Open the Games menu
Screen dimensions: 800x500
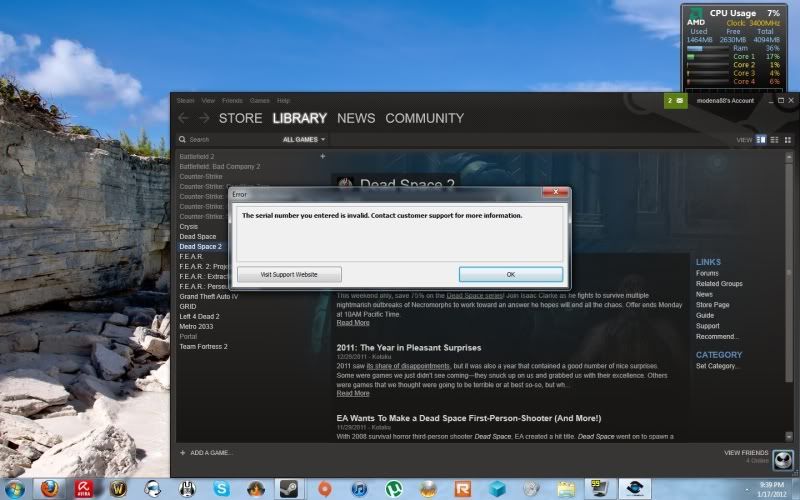click(259, 101)
